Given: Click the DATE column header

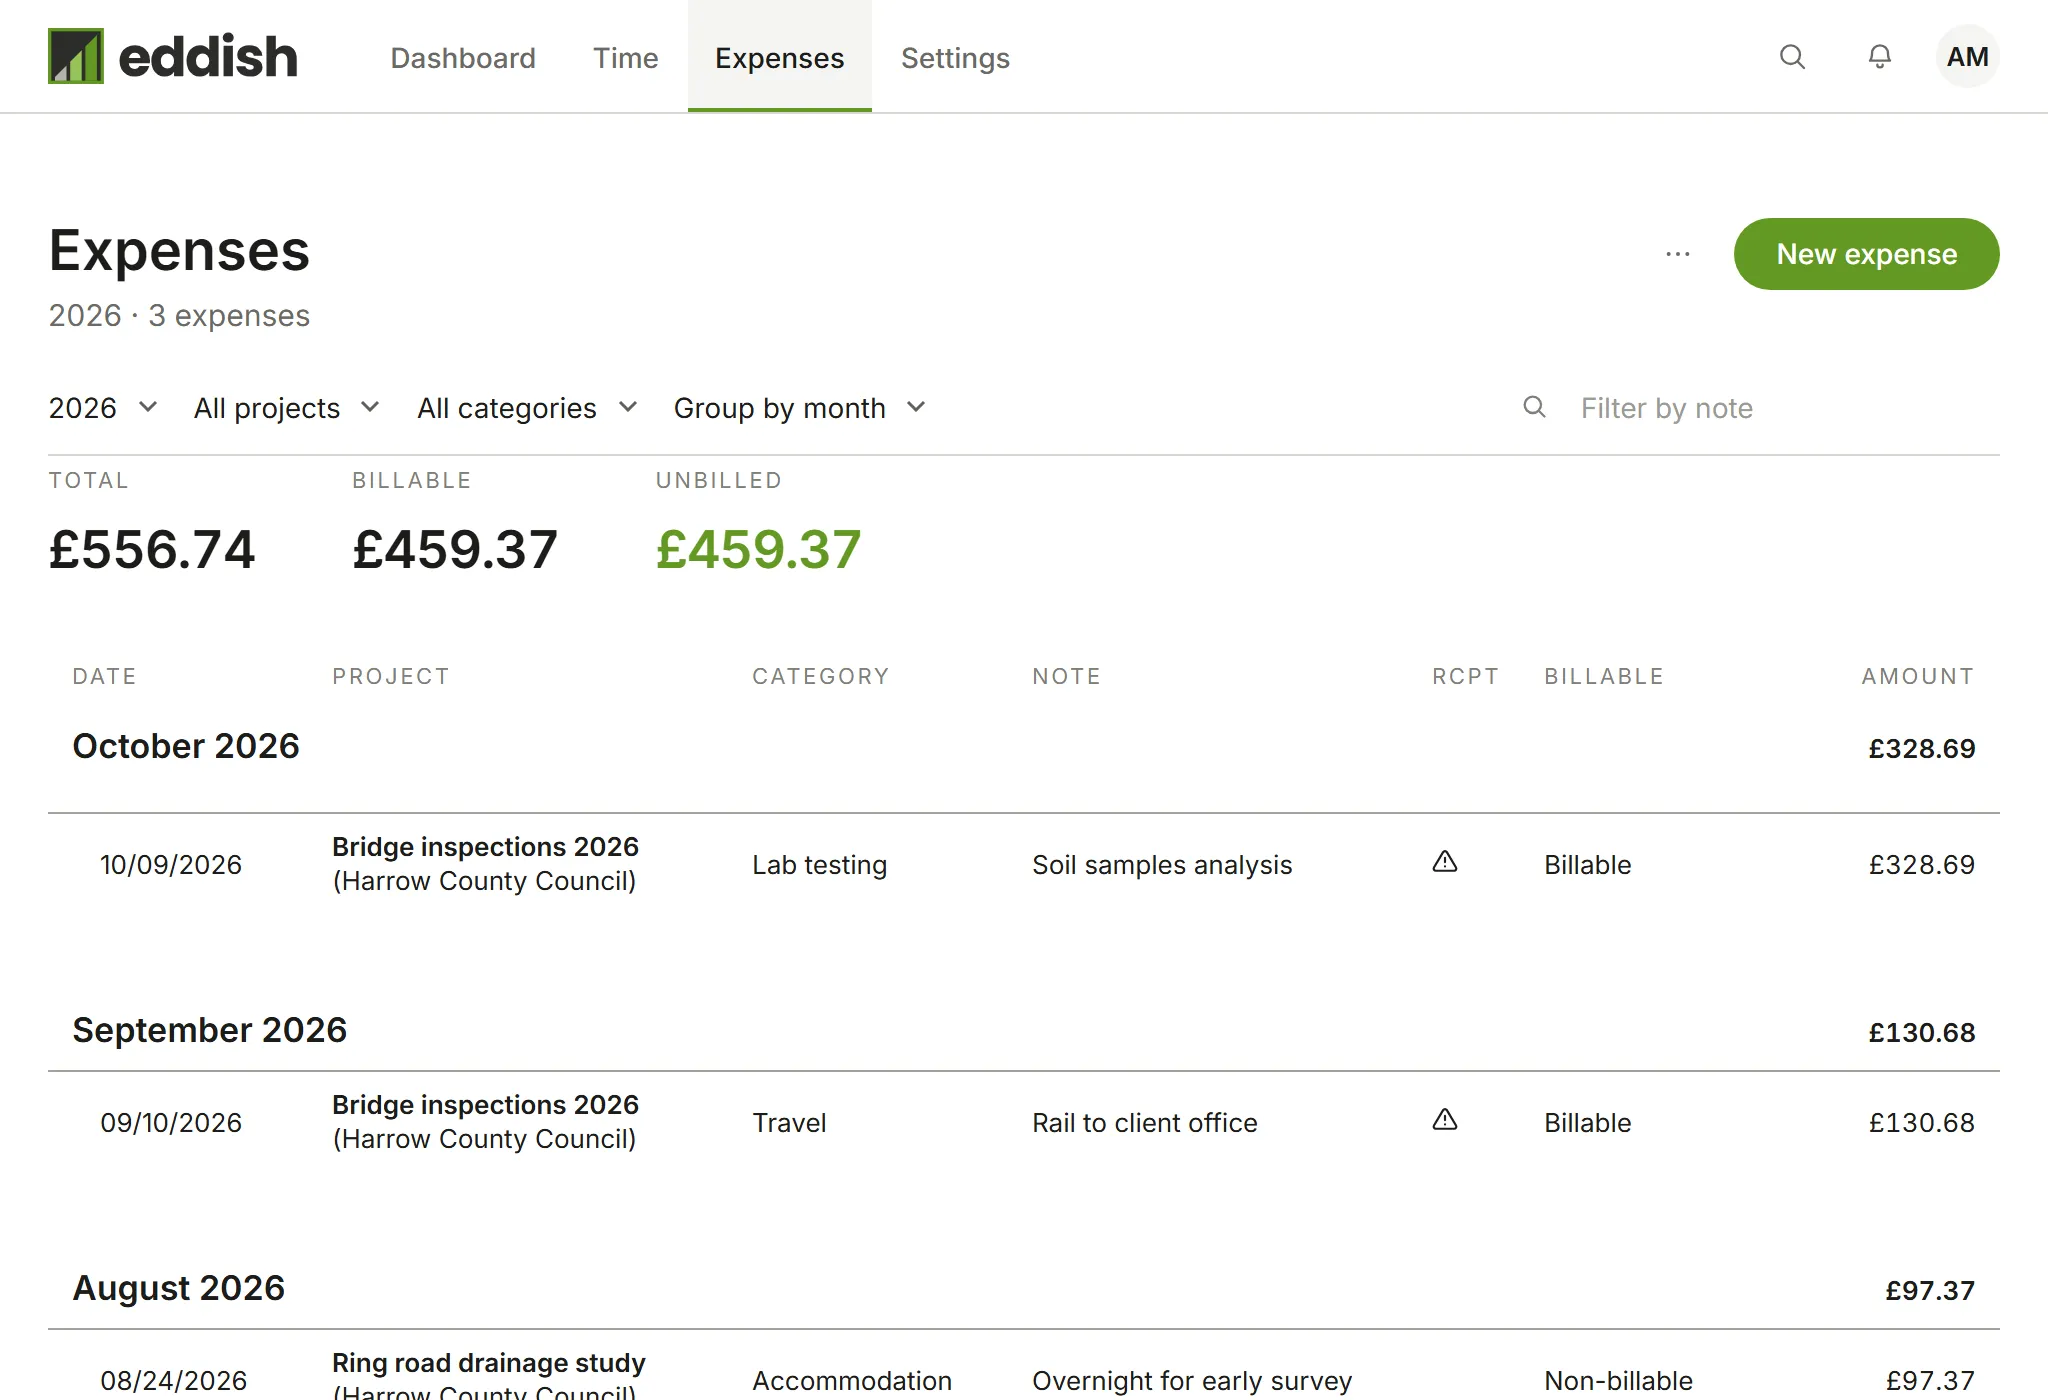Looking at the screenshot, I should coord(104,676).
